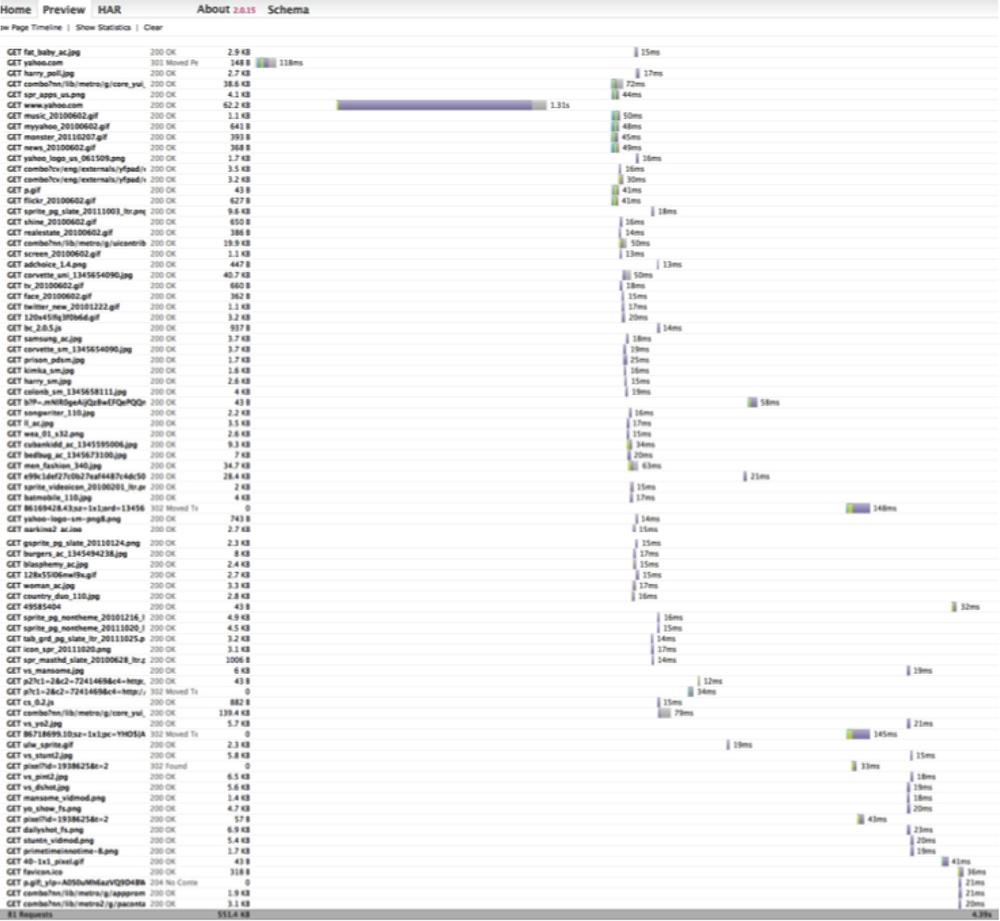Clear the current HAR preview
The width and height of the screenshot is (1000, 921).
click(x=151, y=27)
